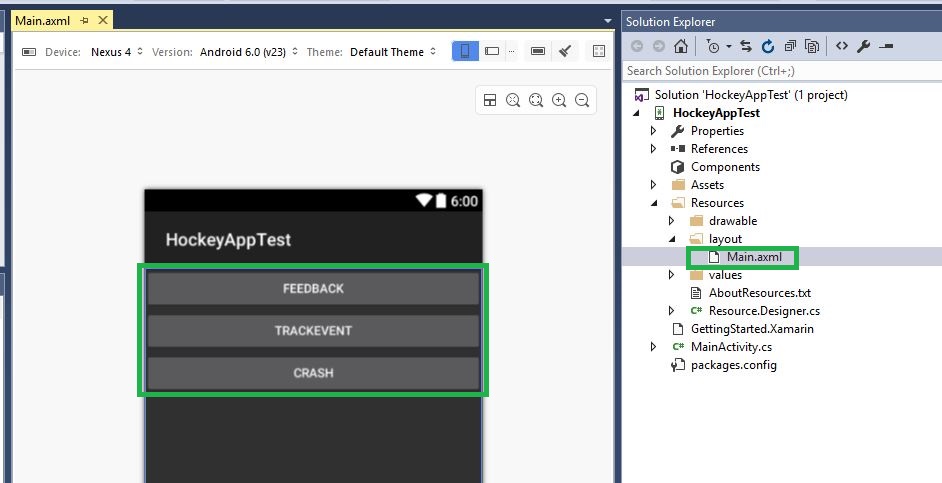Viewport: 942px width, 483px height.
Task: Click the Forward navigation arrow in Solution Explorer
Action: pyautogui.click(x=658, y=46)
